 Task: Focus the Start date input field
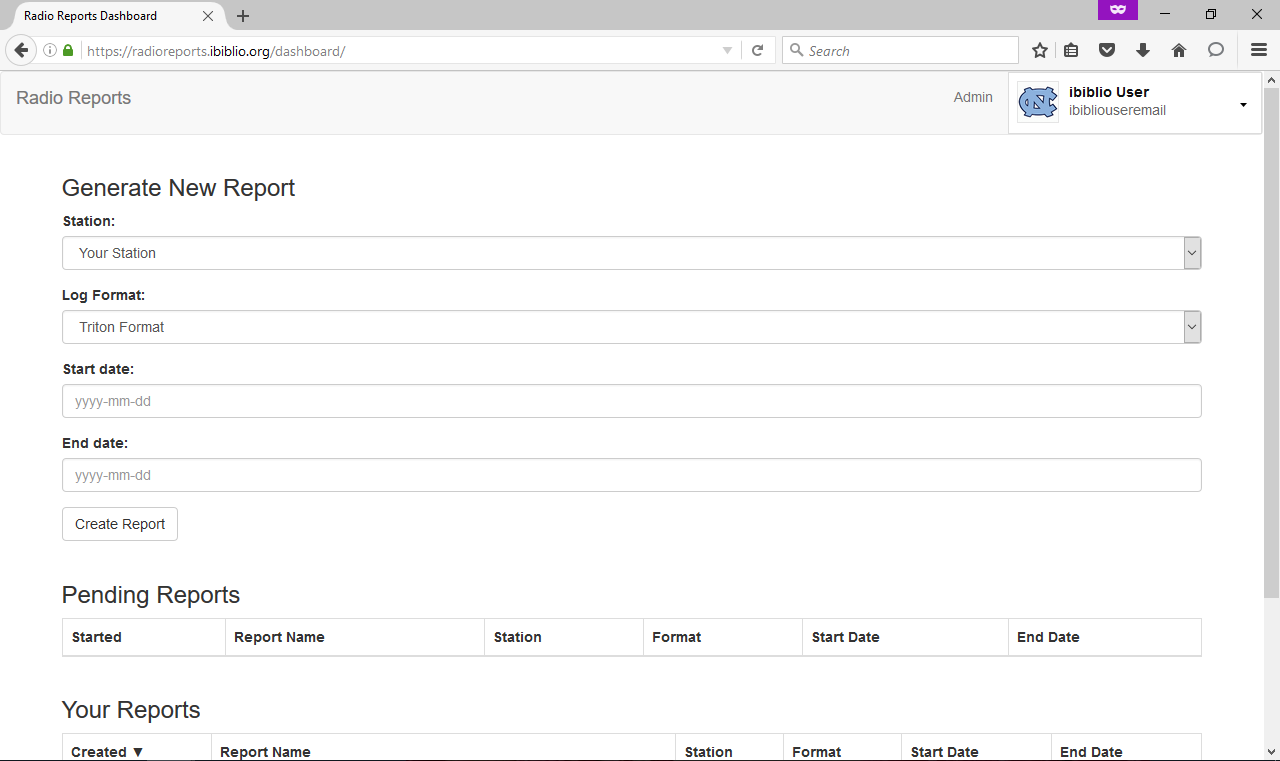tap(631, 401)
